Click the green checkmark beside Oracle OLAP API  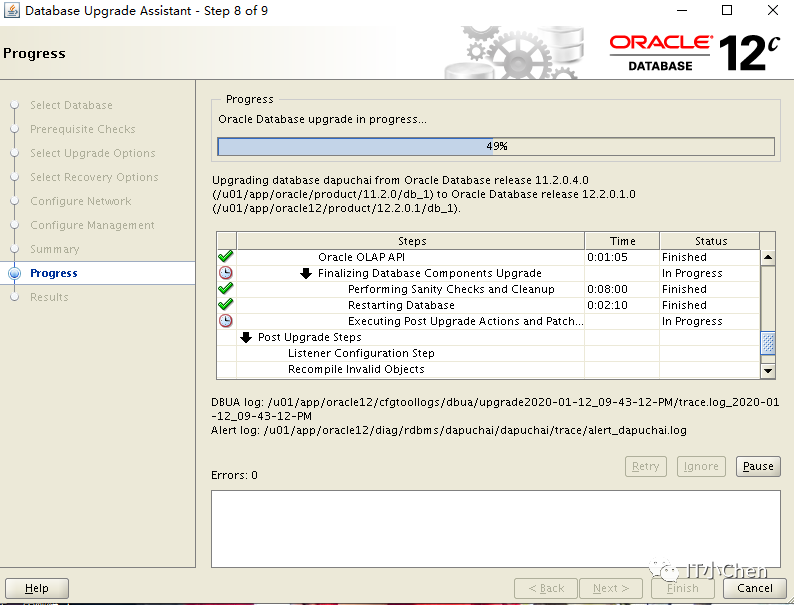click(225, 257)
